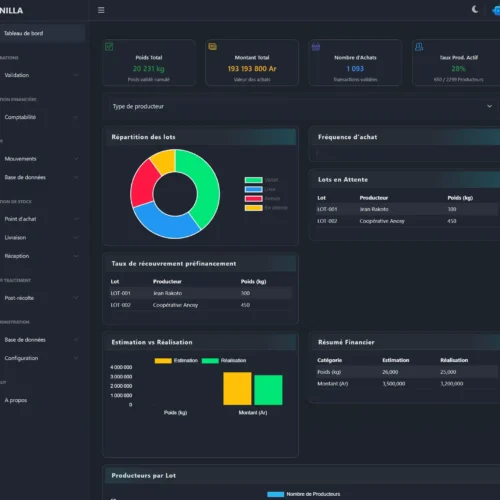
Task: Toggle the blue legend swatch of the donut chart
Action: pos(253,189)
